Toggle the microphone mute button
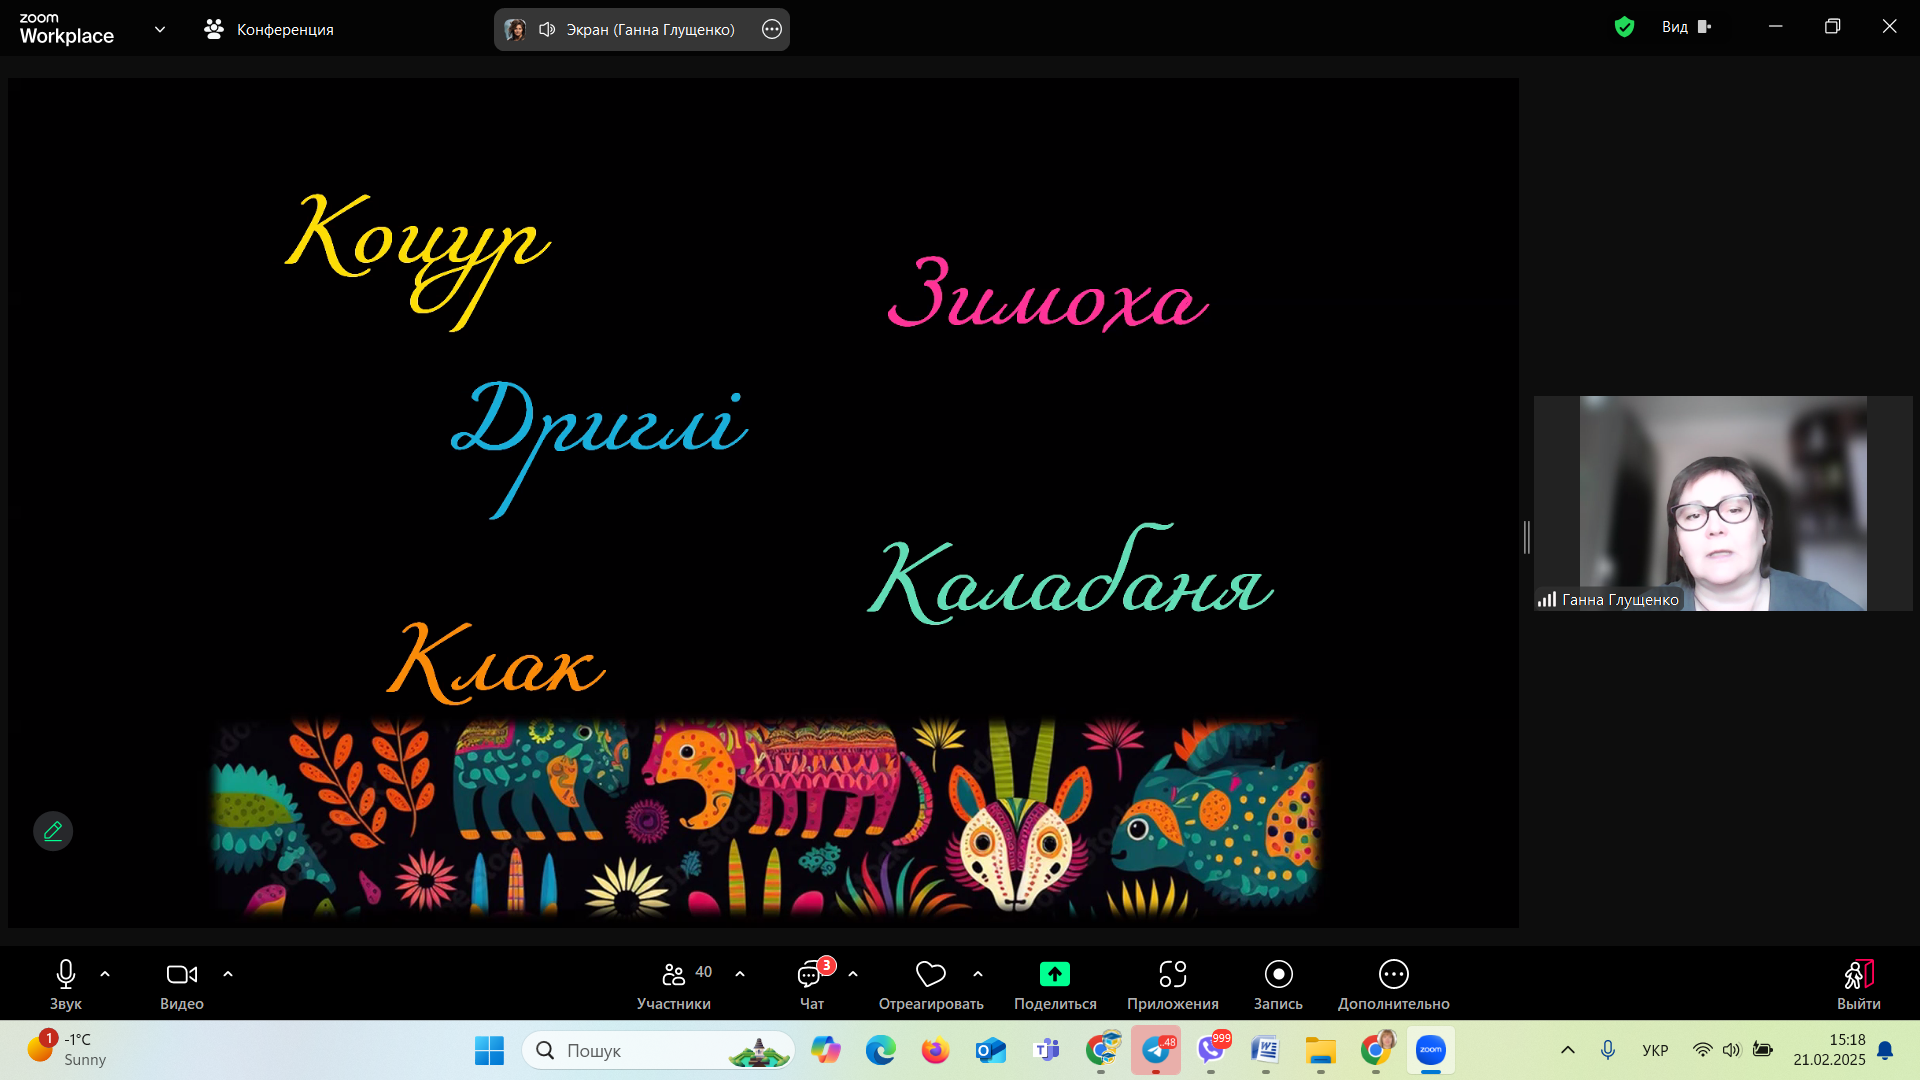Image resolution: width=1920 pixels, height=1080 pixels. (66, 974)
